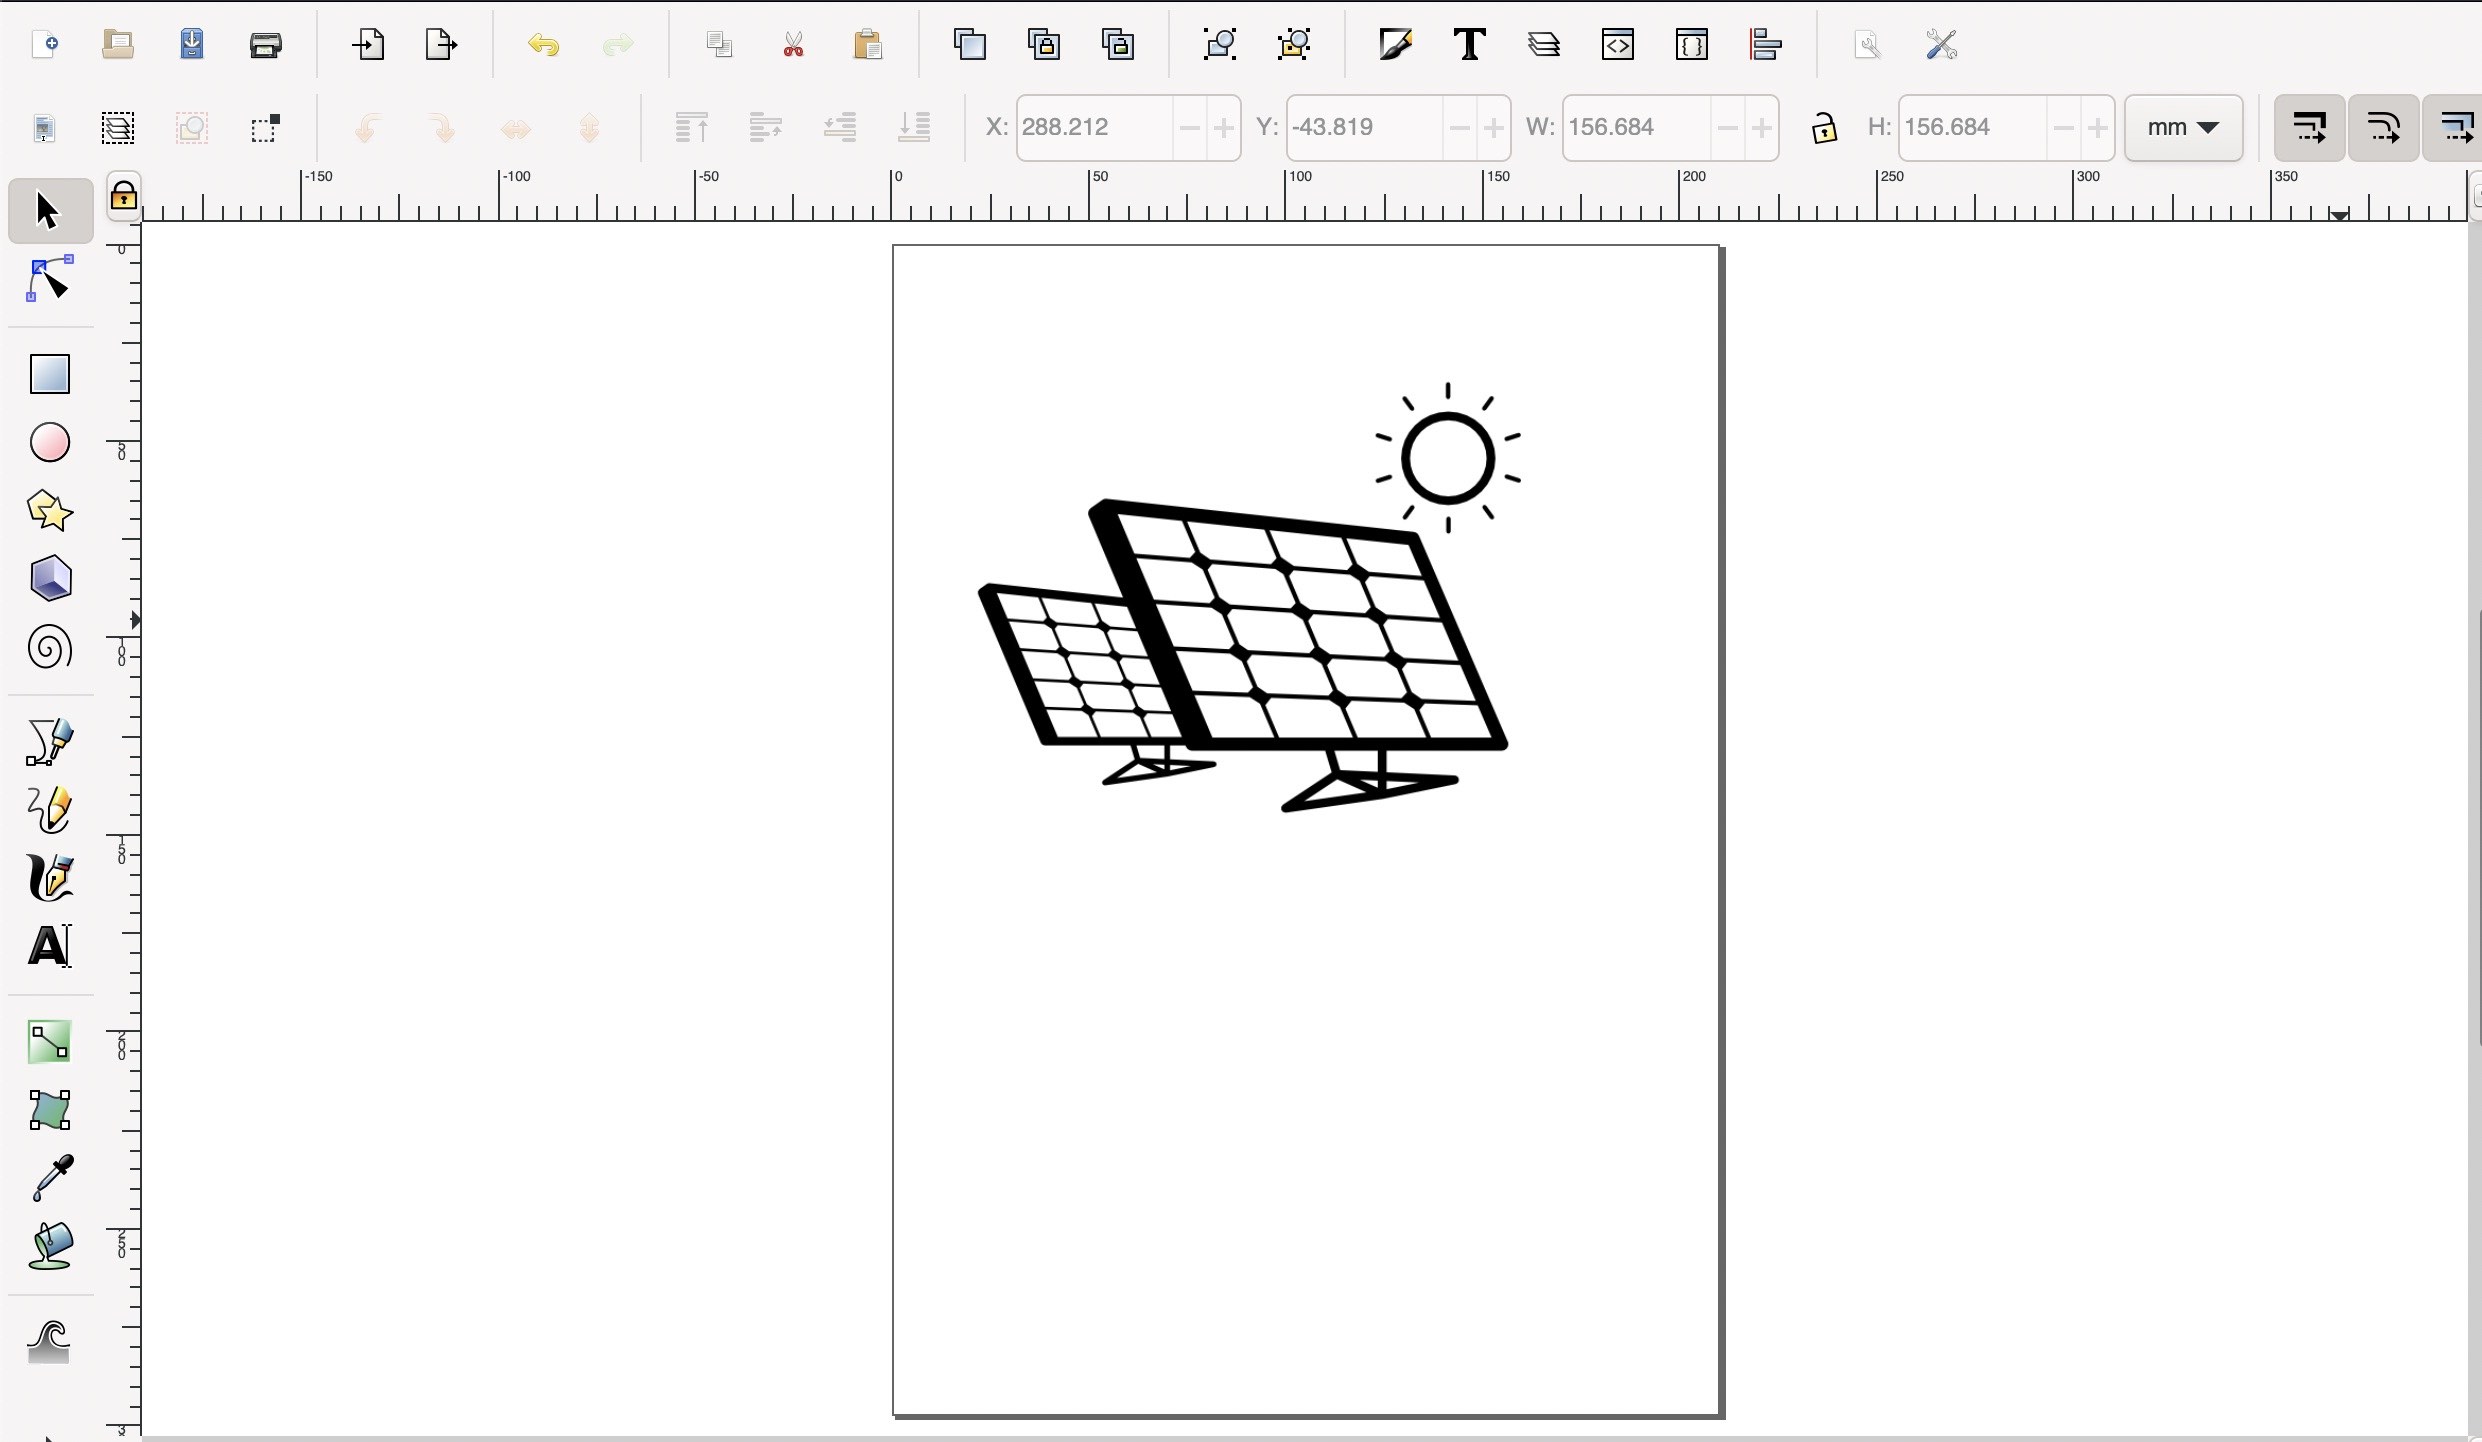Increase the W value with plus

pyautogui.click(x=1762, y=128)
